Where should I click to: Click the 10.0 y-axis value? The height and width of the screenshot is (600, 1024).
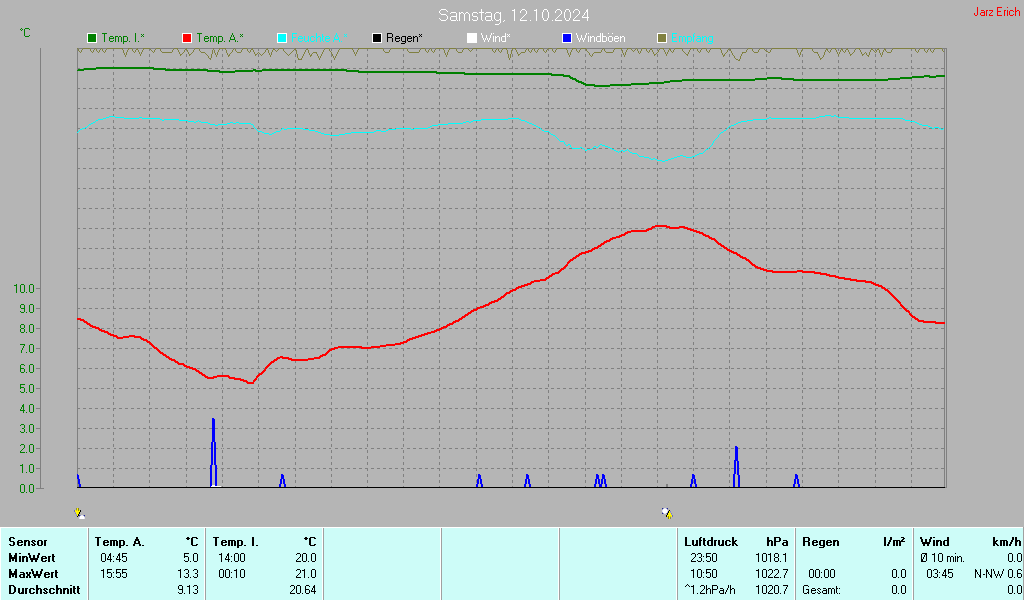pos(24,289)
